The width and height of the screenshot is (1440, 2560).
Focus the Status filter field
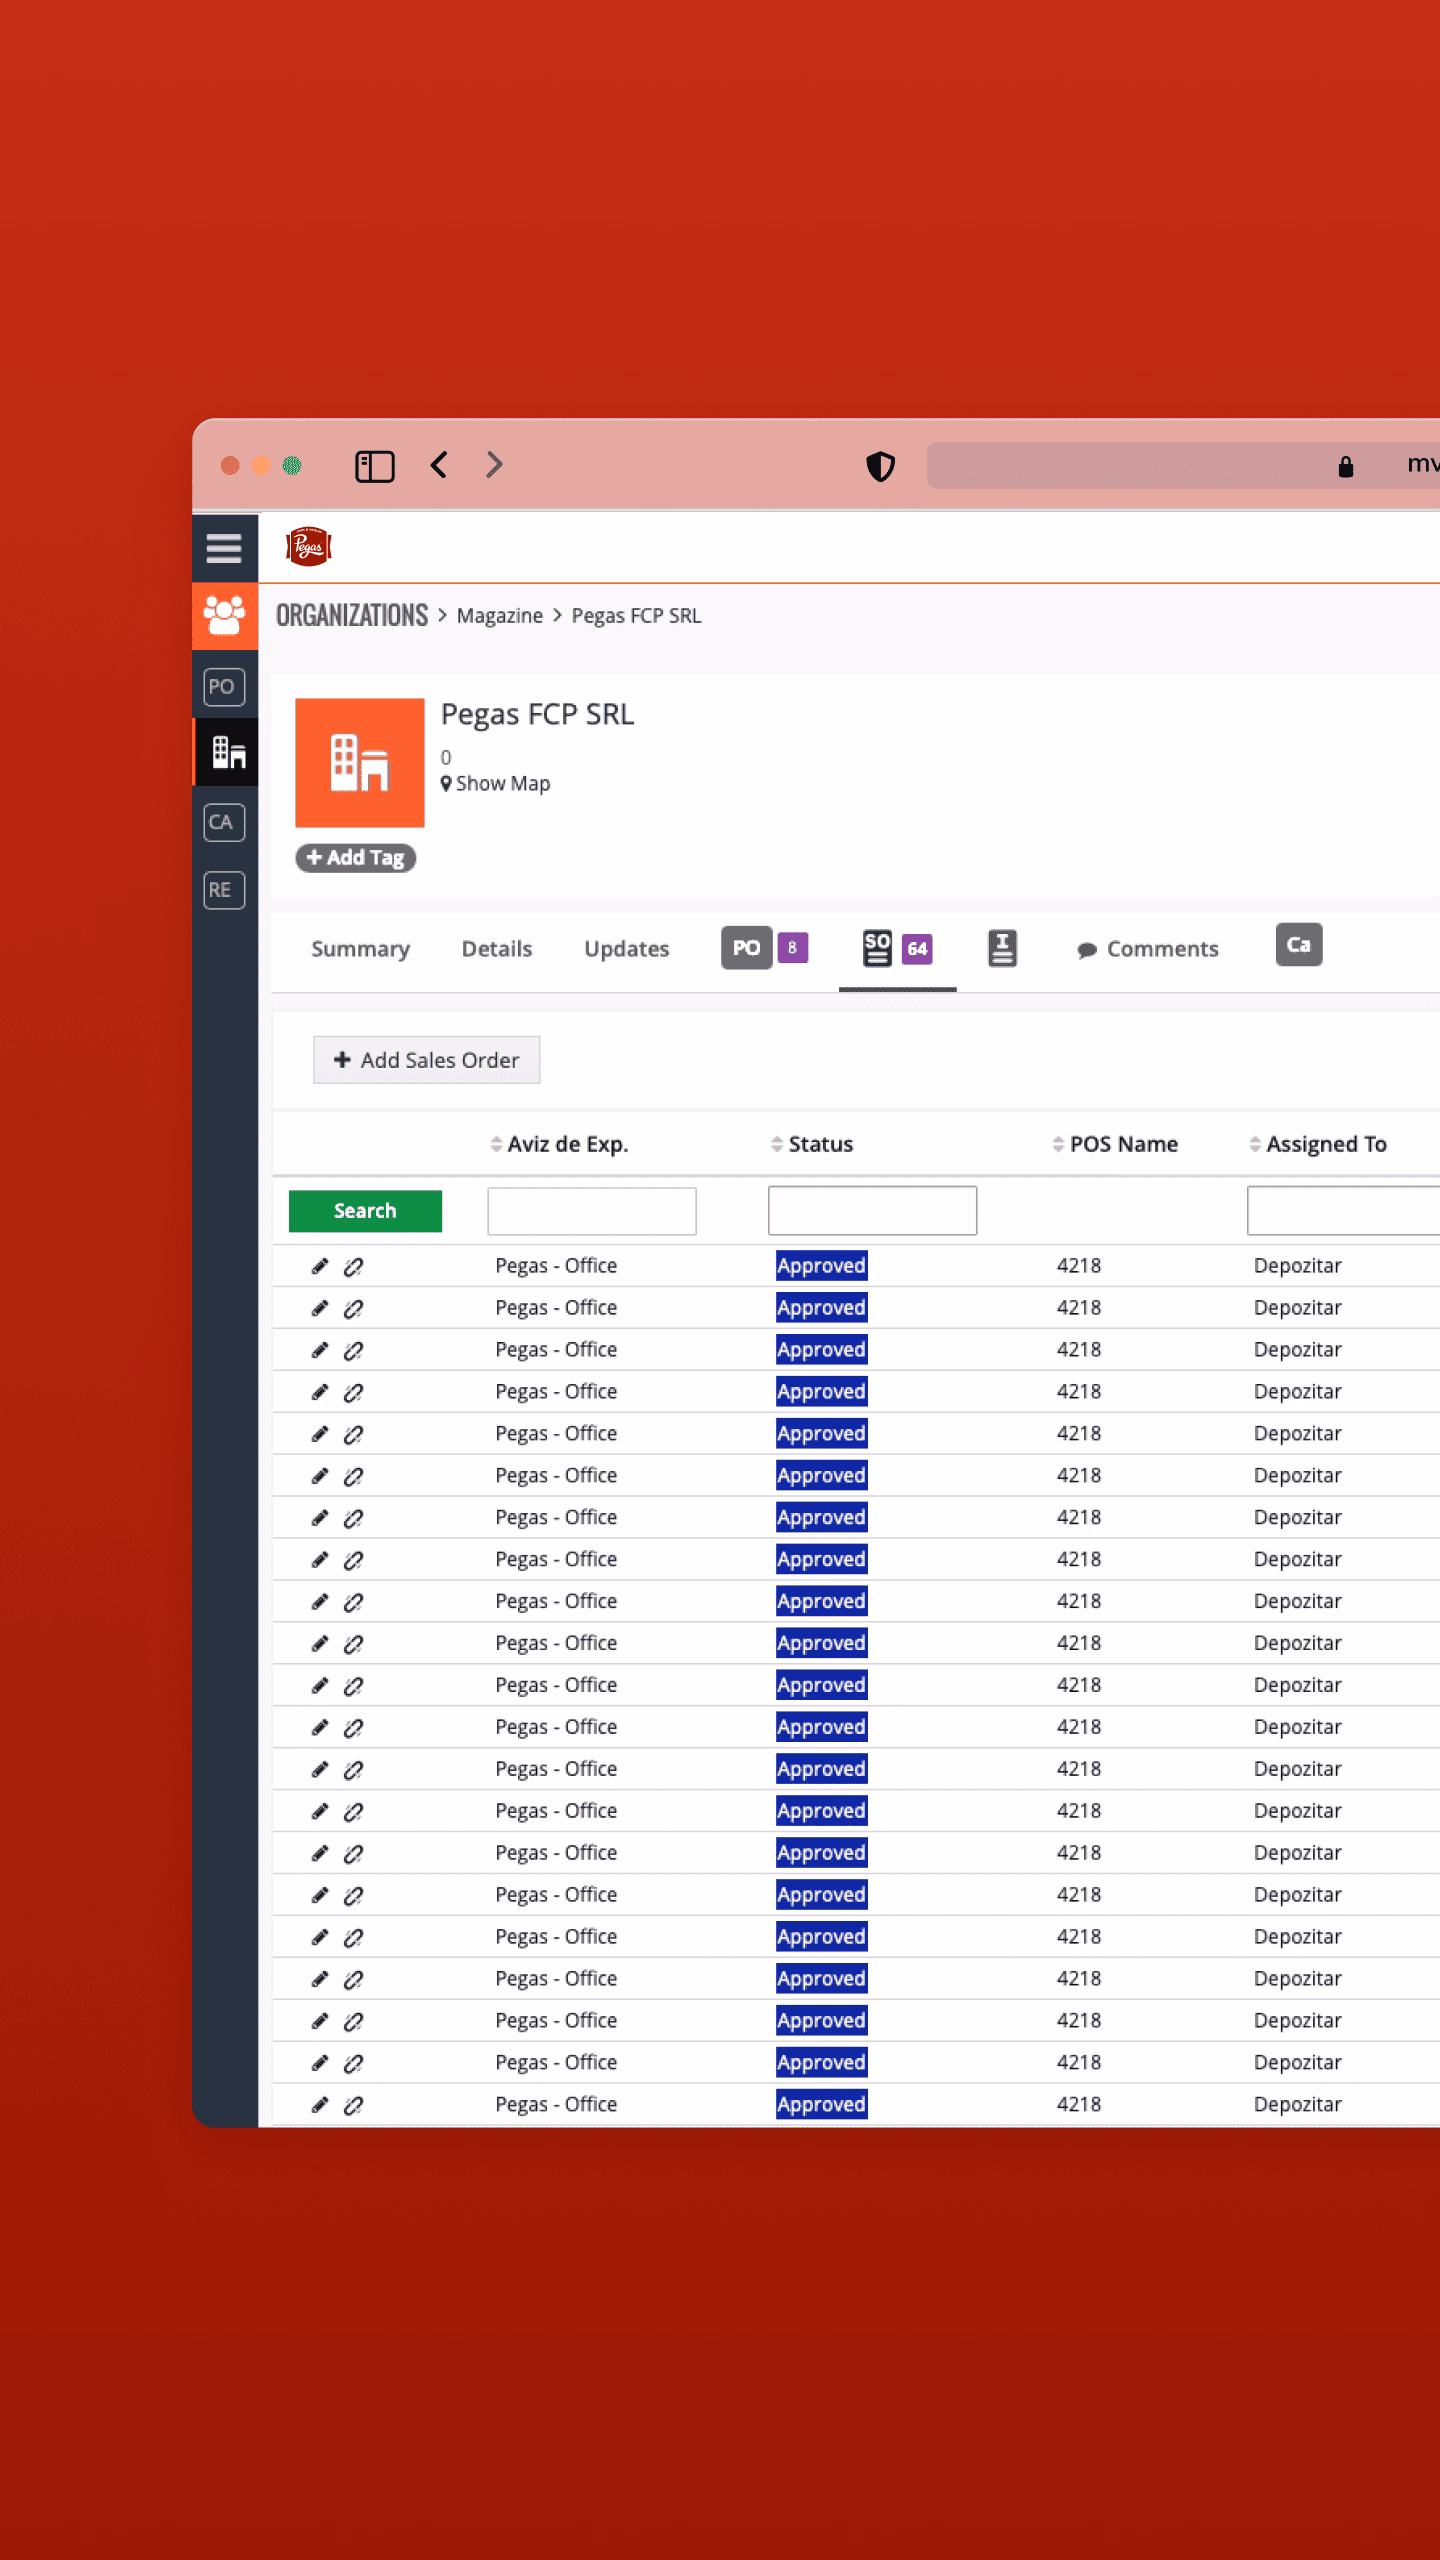(873, 1211)
